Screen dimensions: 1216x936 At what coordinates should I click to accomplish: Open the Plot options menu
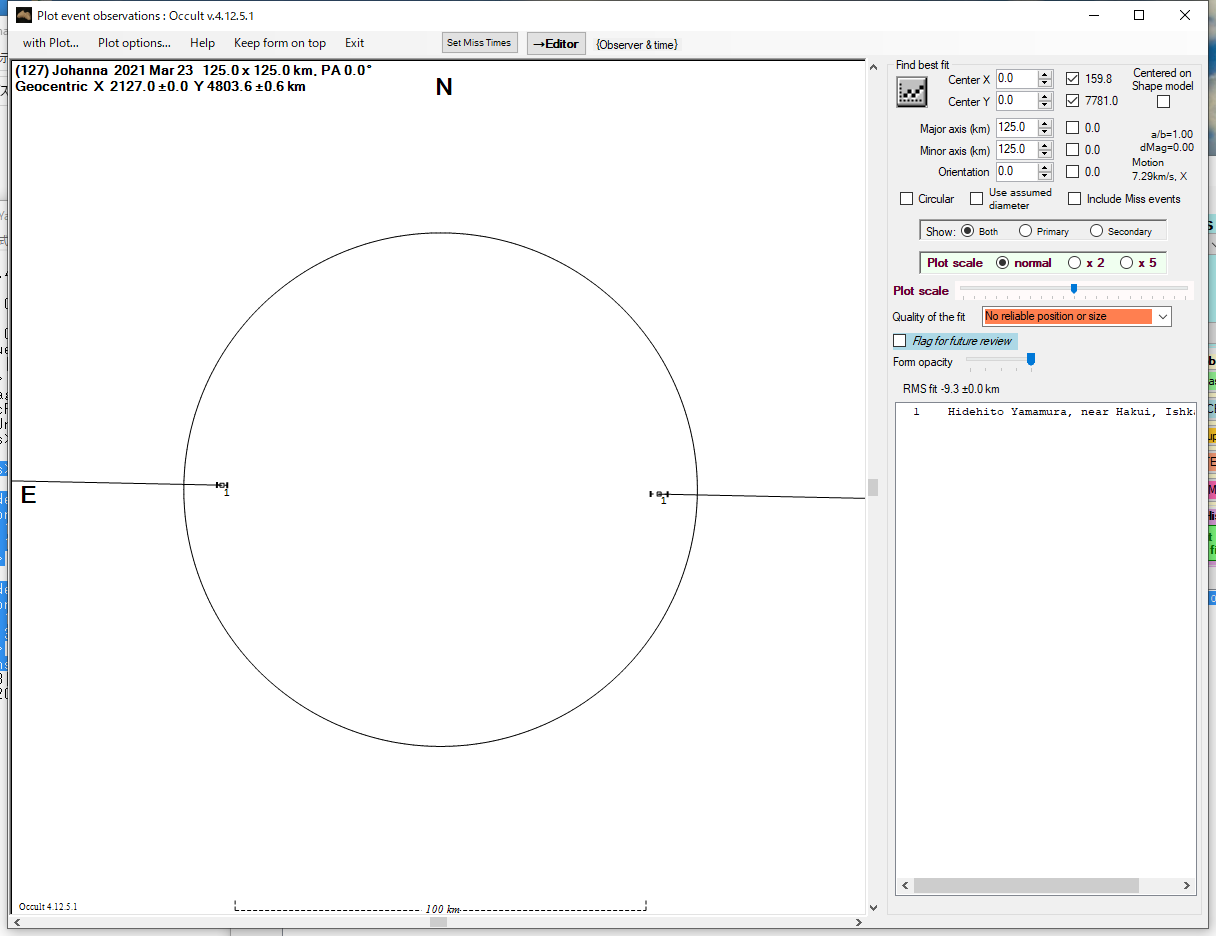pos(134,43)
